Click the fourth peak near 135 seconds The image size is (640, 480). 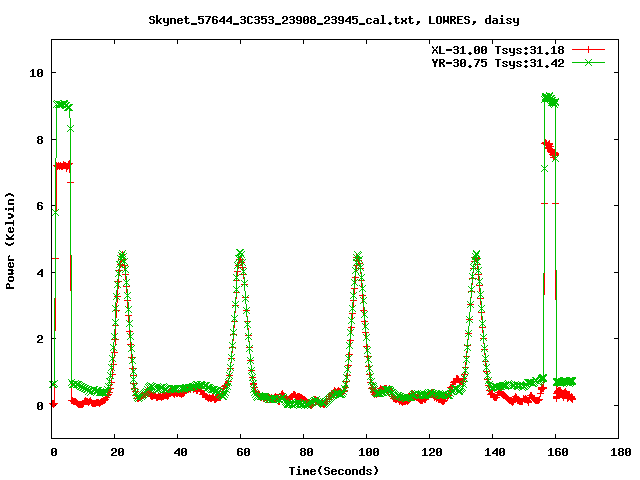click(476, 256)
